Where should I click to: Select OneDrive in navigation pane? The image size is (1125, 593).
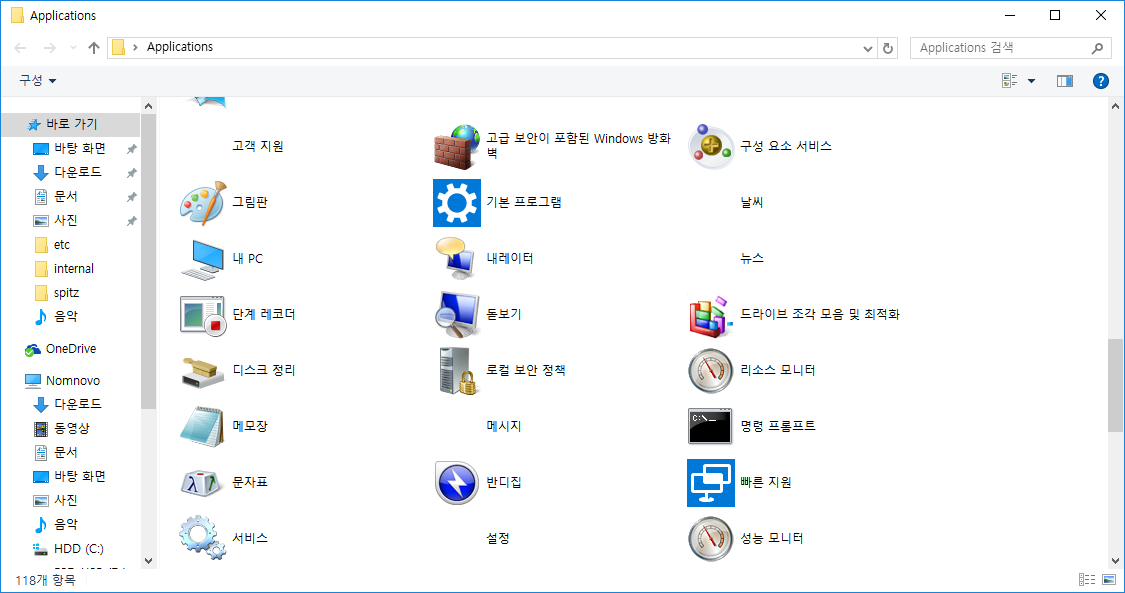click(x=70, y=349)
